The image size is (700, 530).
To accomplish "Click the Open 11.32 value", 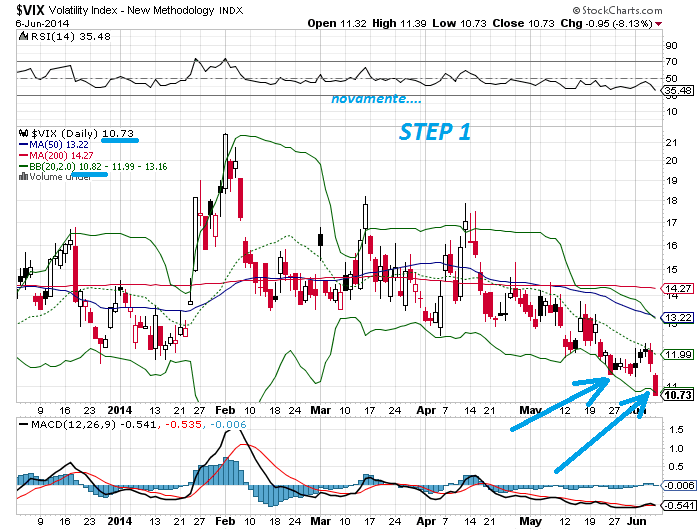I will (x=337, y=23).
